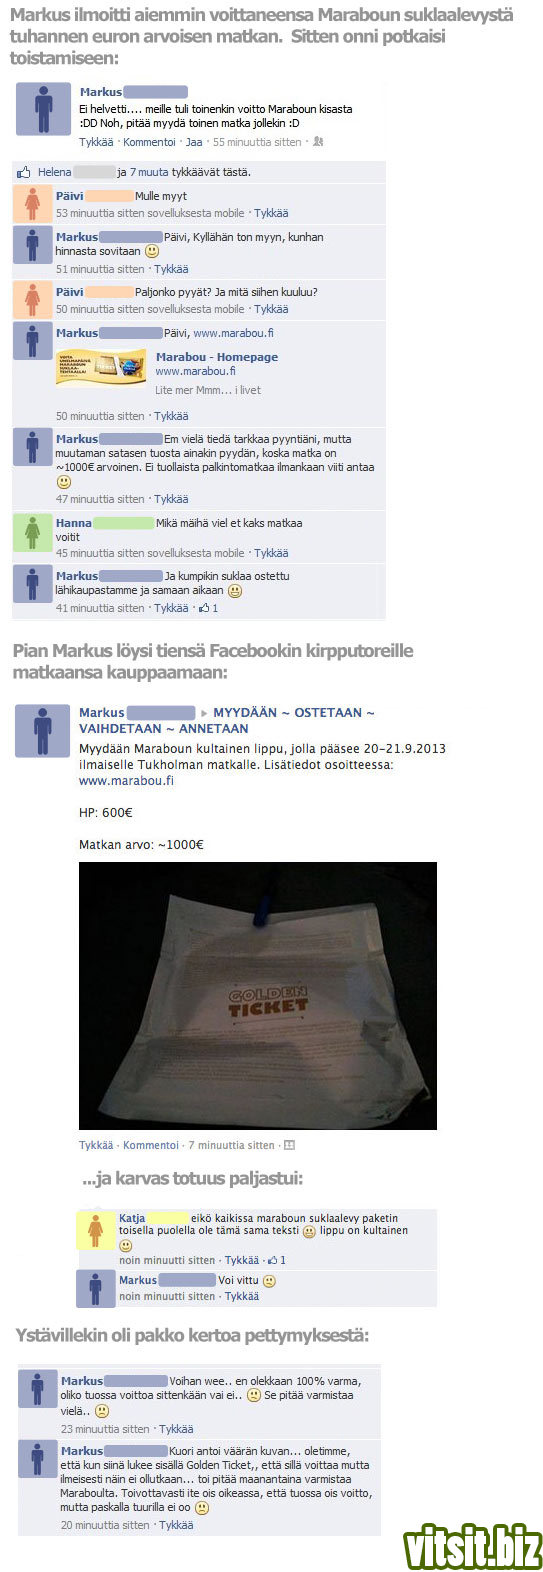
Task: Click the www.marabou.fi link in sale post
Action: [x=126, y=780]
